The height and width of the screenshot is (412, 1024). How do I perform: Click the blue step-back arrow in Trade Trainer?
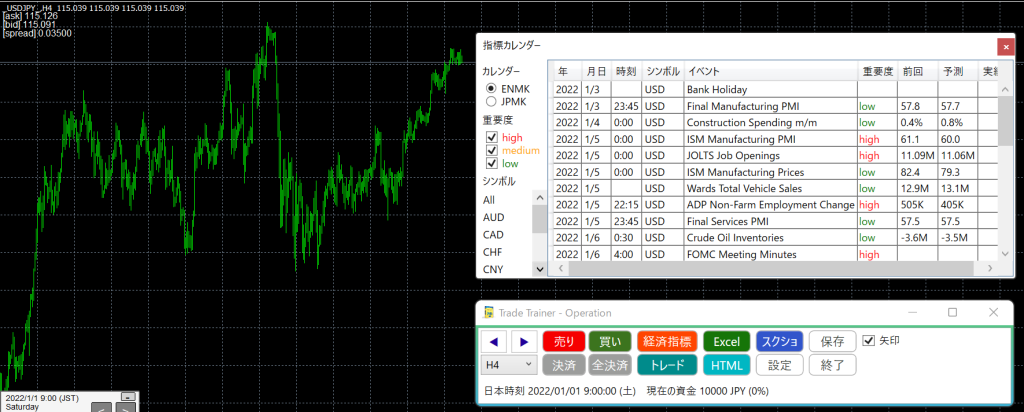click(495, 341)
